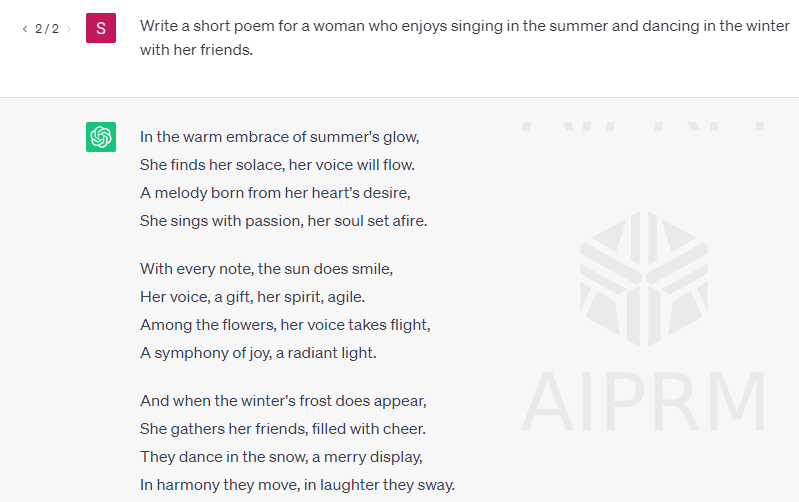Screen dimensions: 799x502
Task: Click the line 'A symphony of joy, a radiant light'
Action: [258, 353]
